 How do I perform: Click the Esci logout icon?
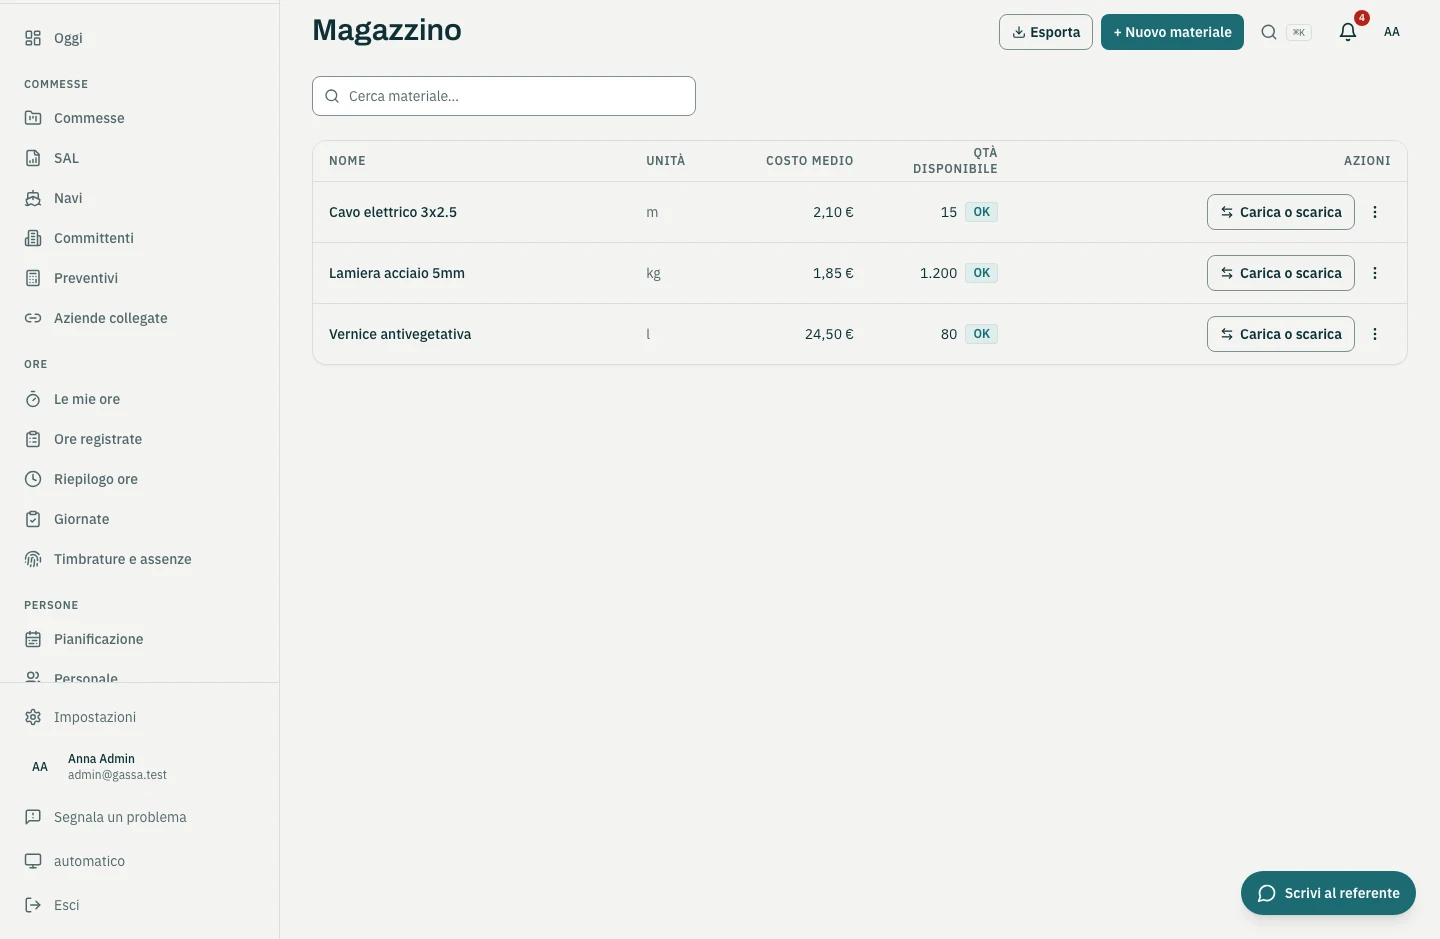pyautogui.click(x=33, y=905)
